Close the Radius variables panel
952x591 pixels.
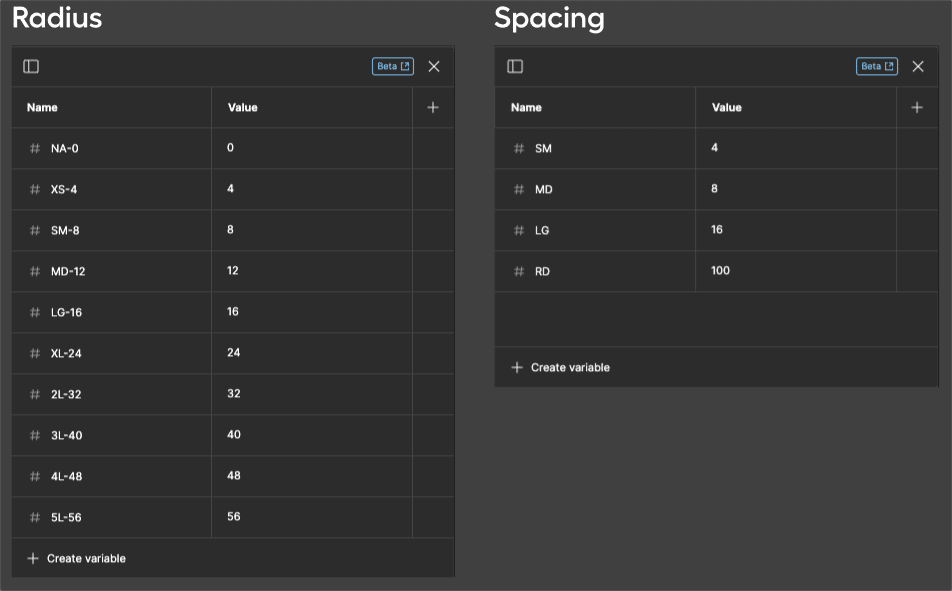(434, 66)
